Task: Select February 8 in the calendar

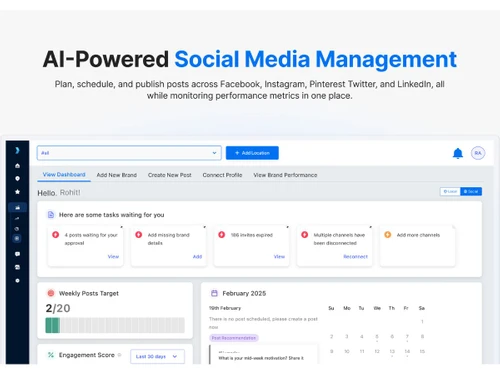Action: pyautogui.click(x=422, y=337)
